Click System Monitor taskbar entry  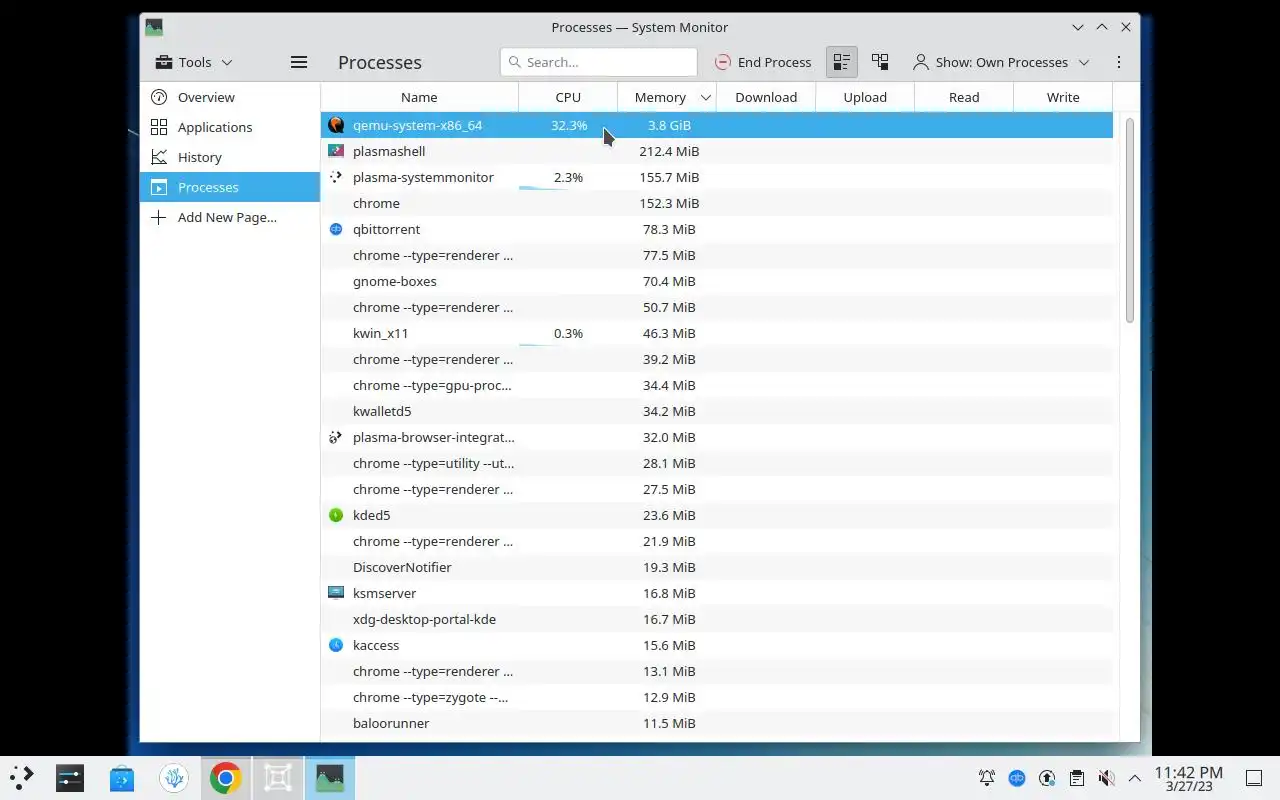tap(329, 777)
